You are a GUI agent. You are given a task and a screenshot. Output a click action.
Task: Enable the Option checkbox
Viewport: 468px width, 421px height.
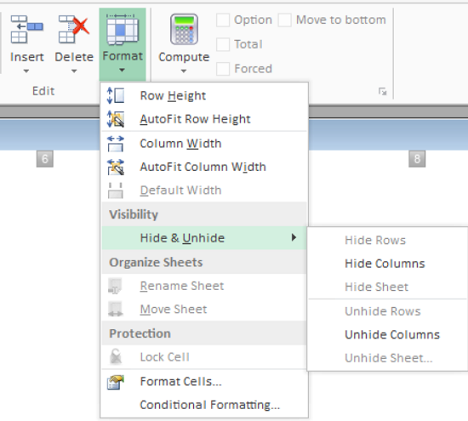coord(223,20)
